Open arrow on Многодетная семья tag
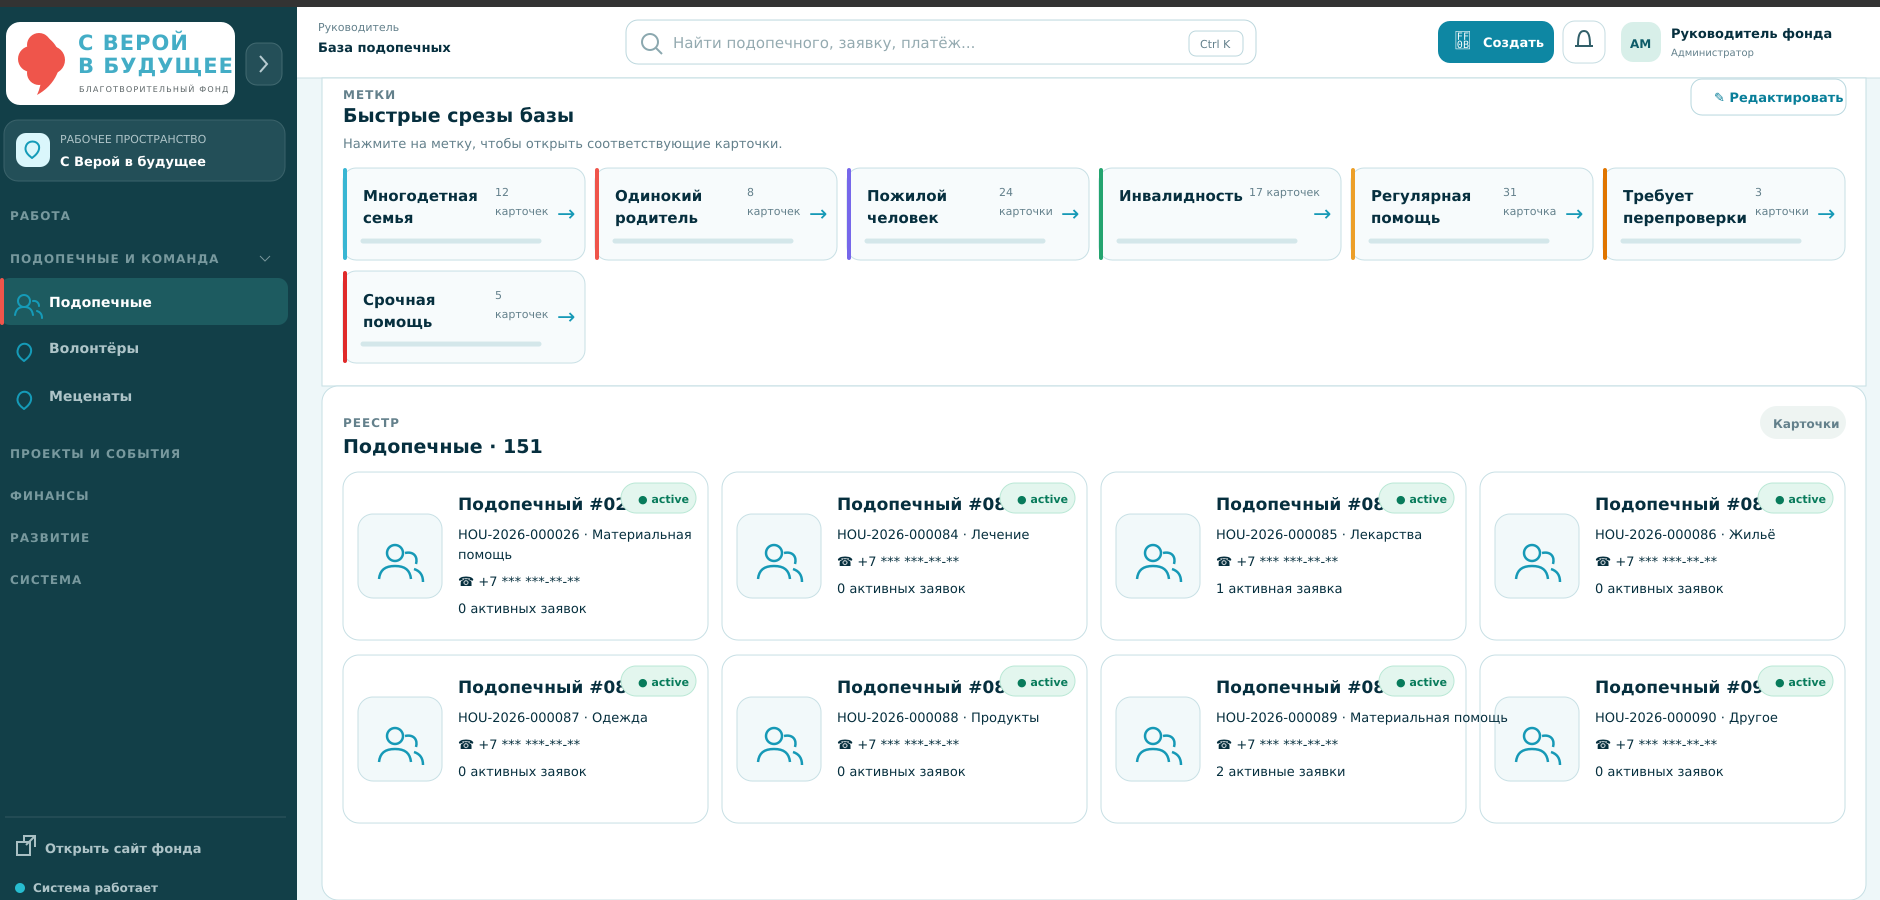The width and height of the screenshot is (1880, 900). coord(566,214)
